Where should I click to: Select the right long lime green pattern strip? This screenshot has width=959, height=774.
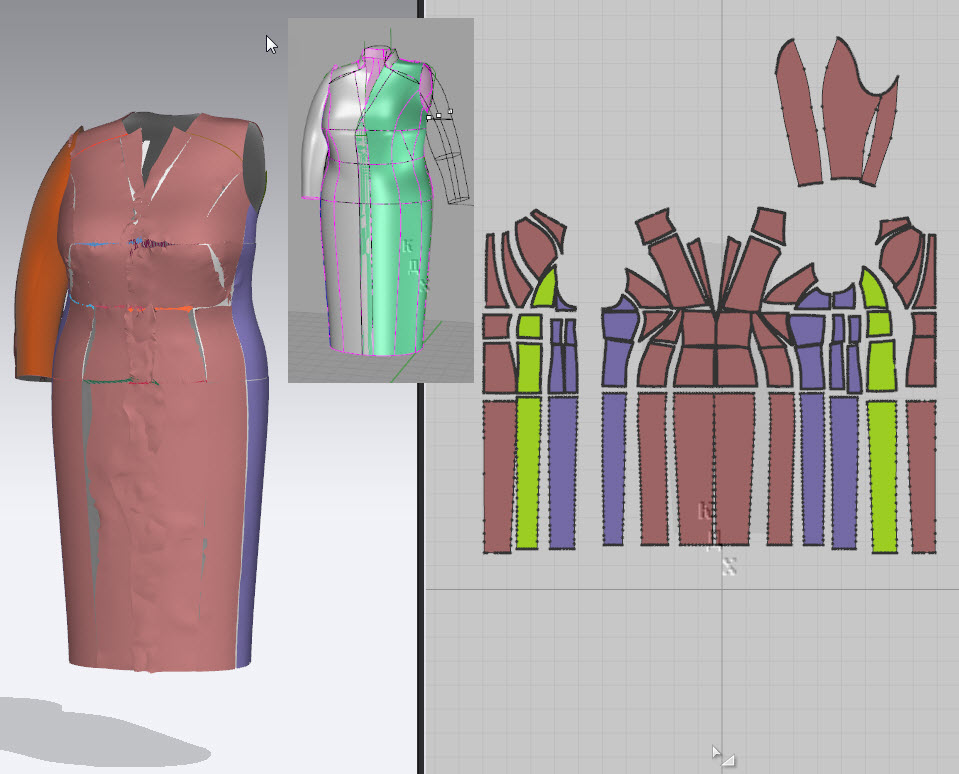(883, 475)
